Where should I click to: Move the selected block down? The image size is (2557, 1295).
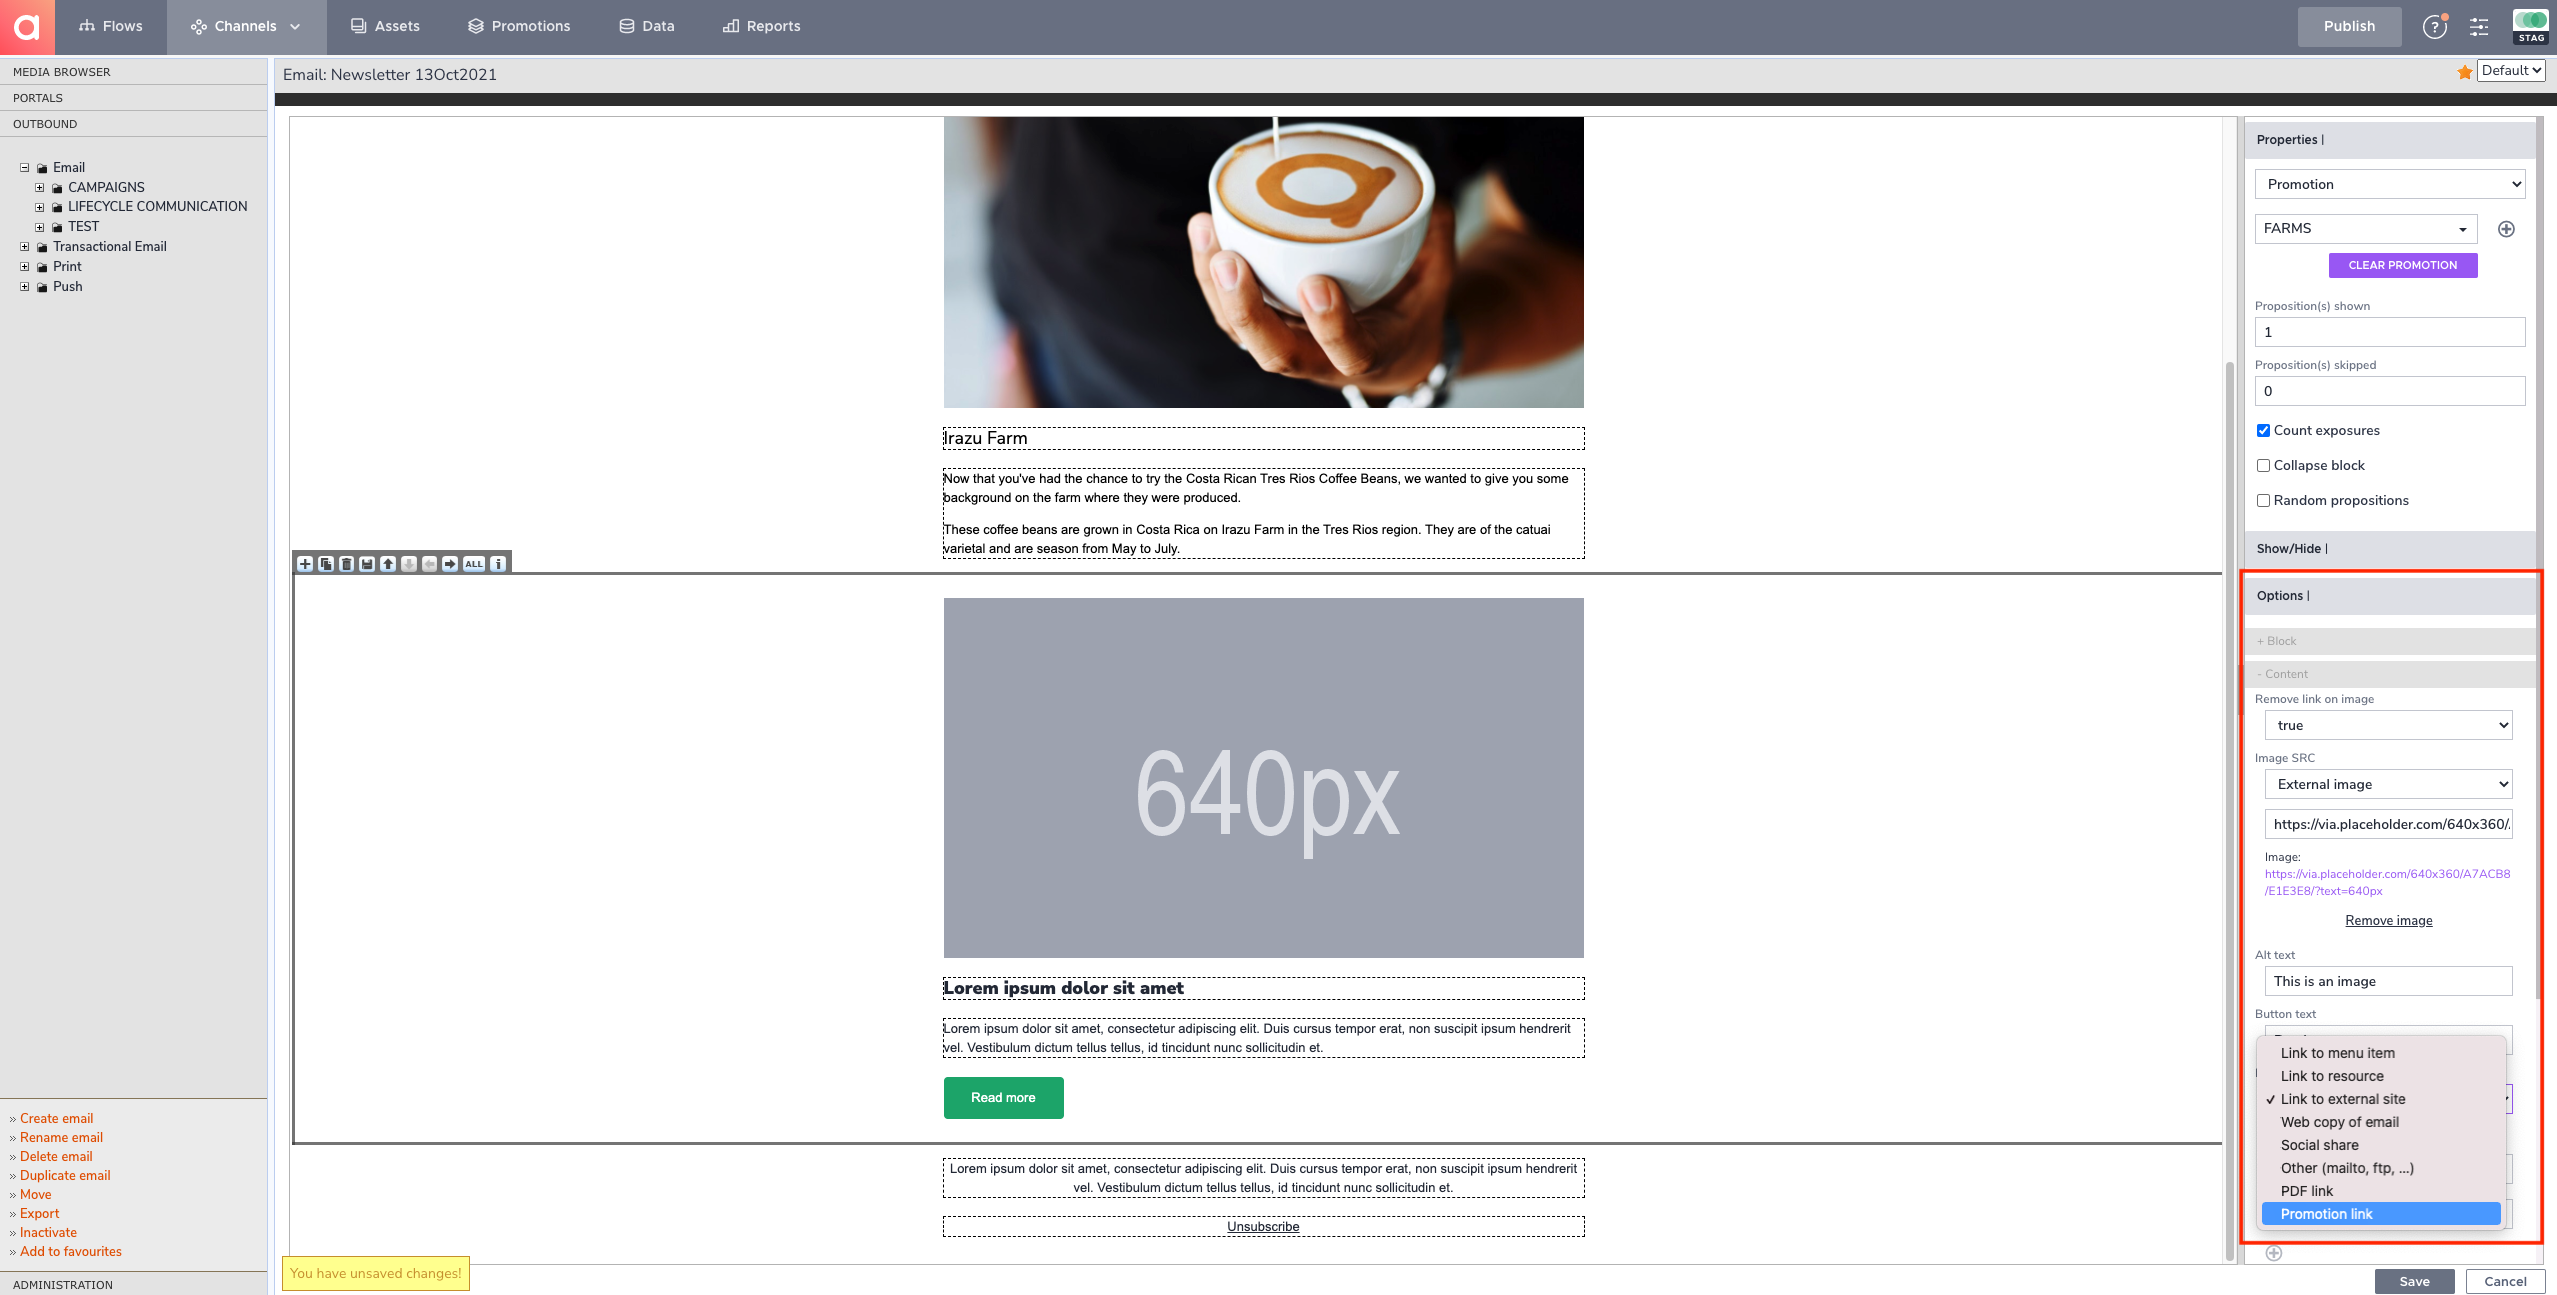409,564
